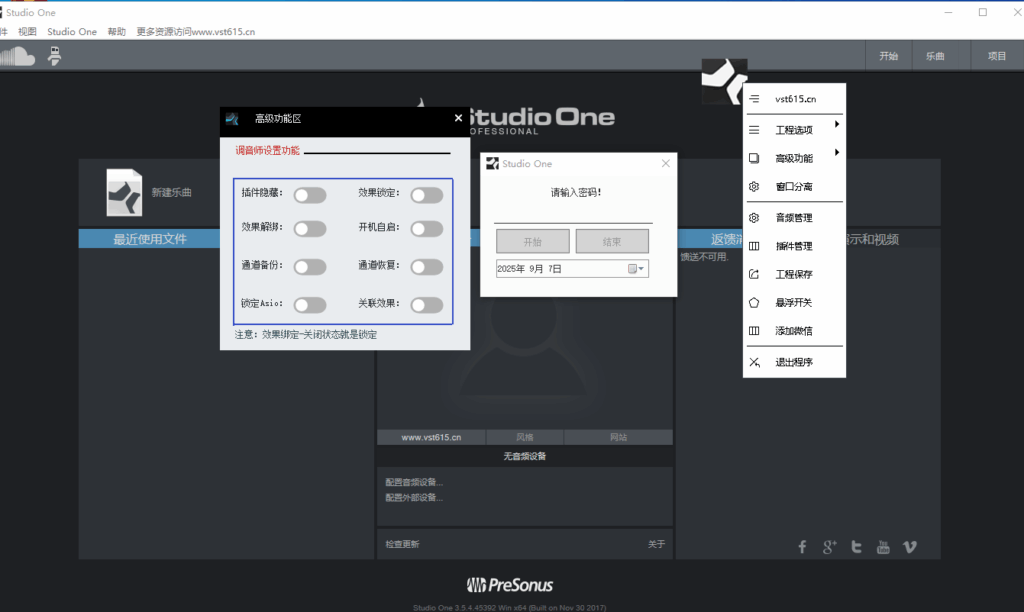Toggle 锁定Asio on

(310, 303)
